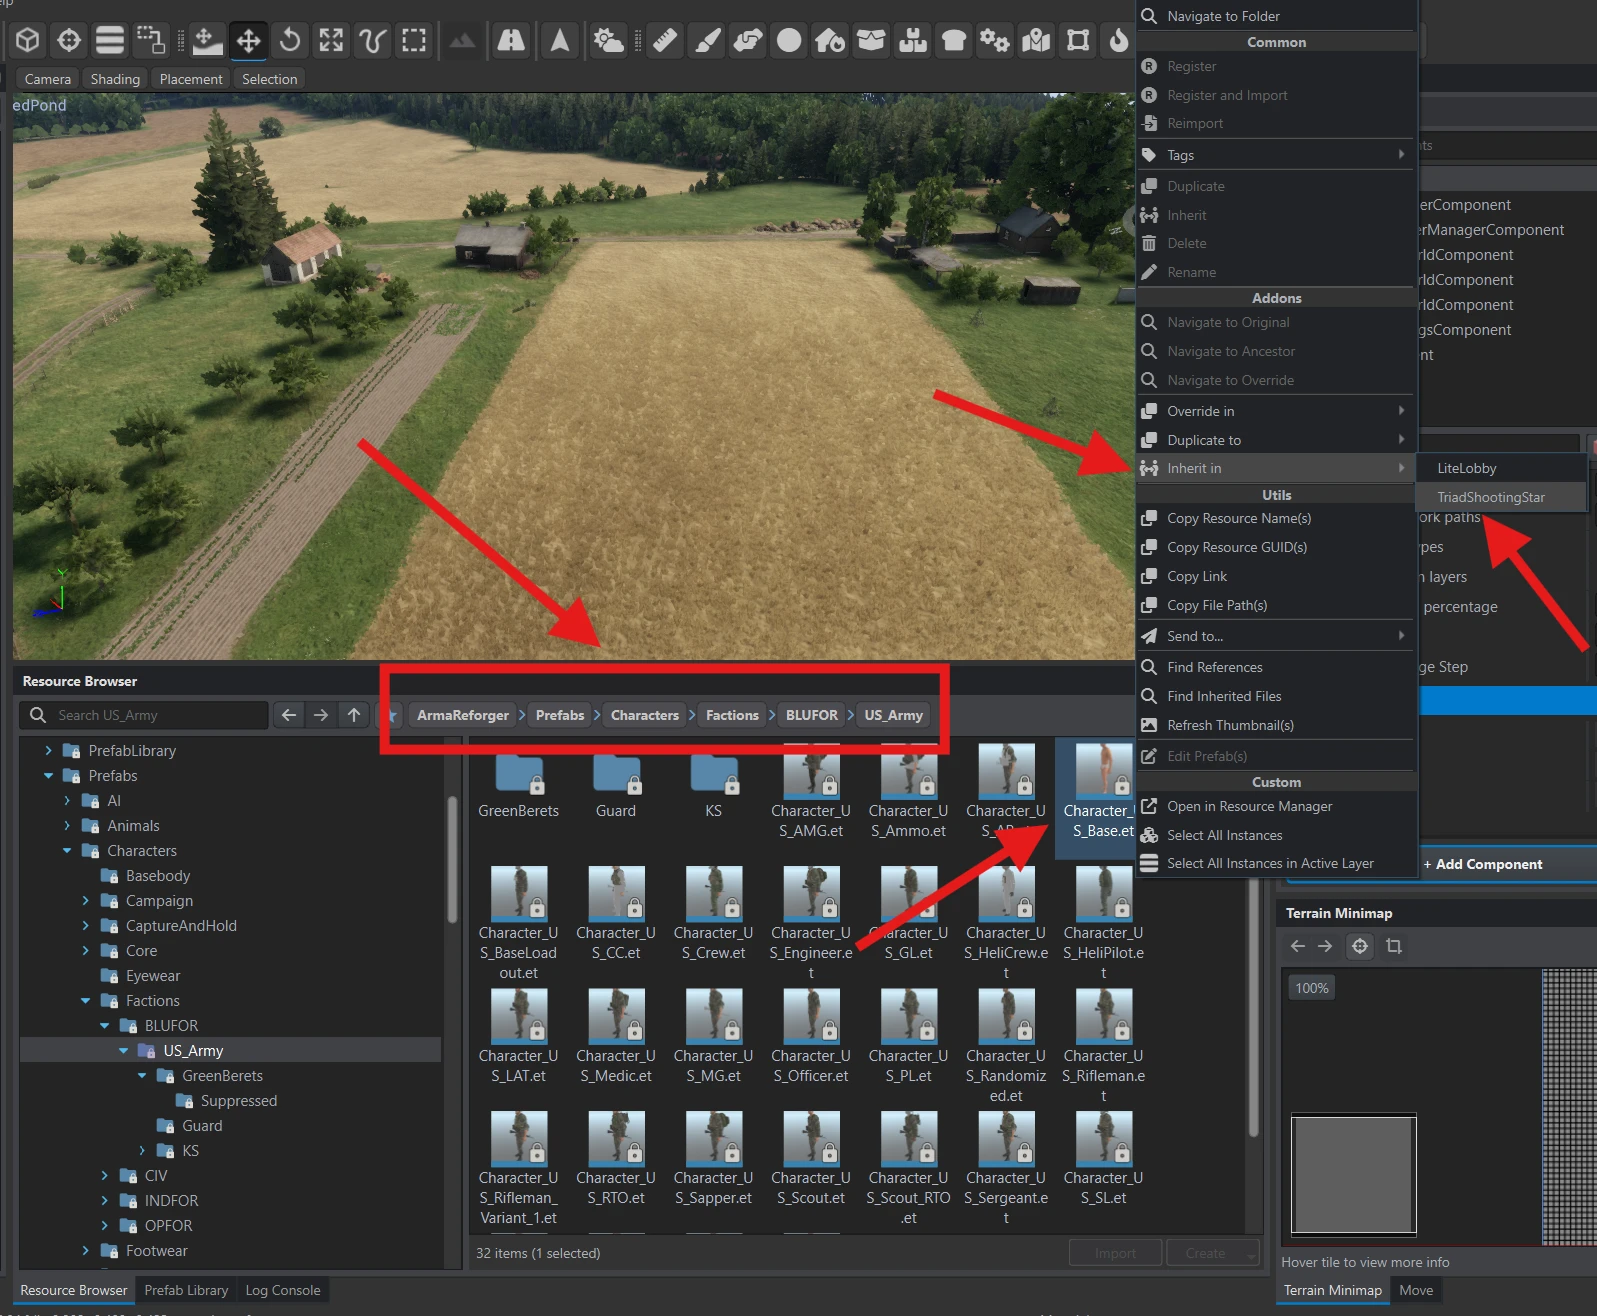
Task: Switch to the Prefab Library tab
Action: click(186, 1290)
